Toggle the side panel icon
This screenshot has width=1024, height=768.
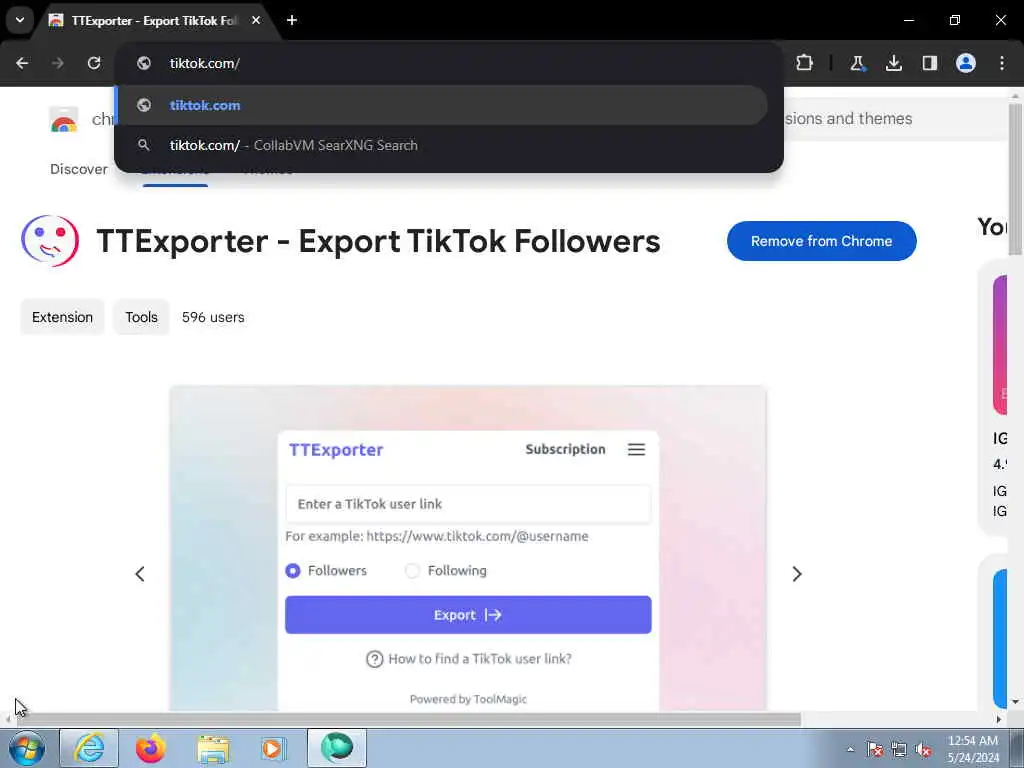click(x=929, y=63)
